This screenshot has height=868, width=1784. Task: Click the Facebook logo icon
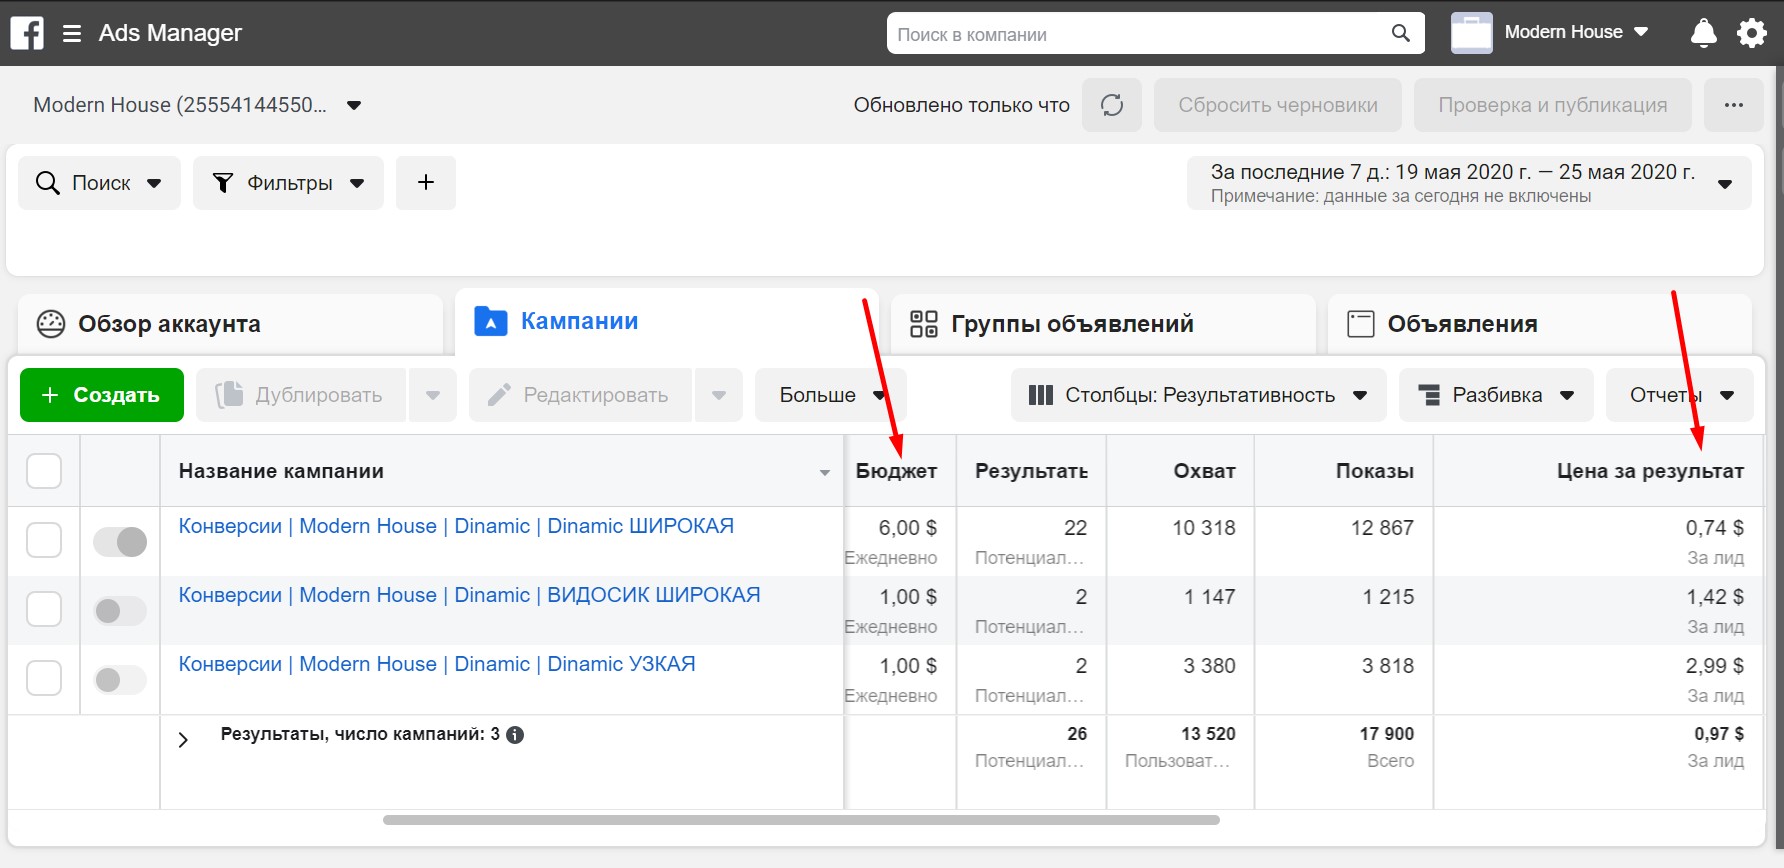[27, 33]
